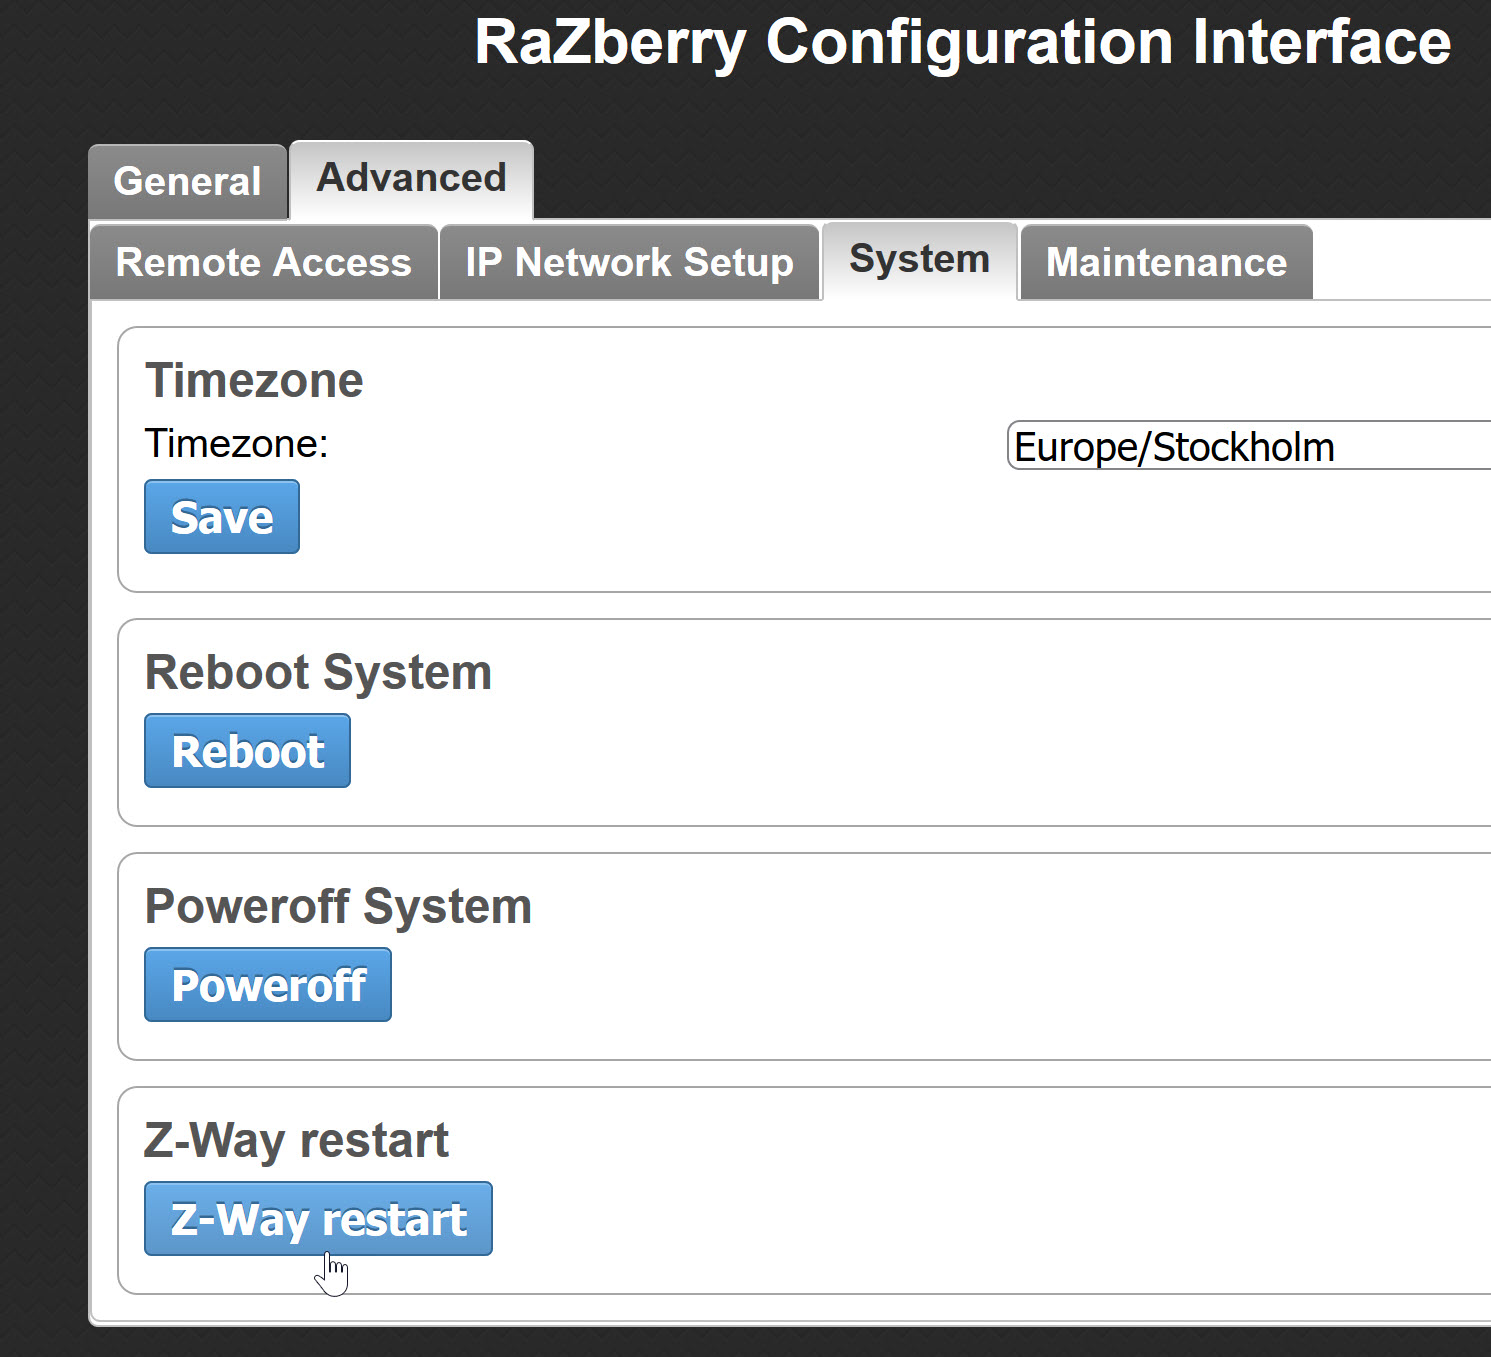Select the Advanced tab

(411, 179)
